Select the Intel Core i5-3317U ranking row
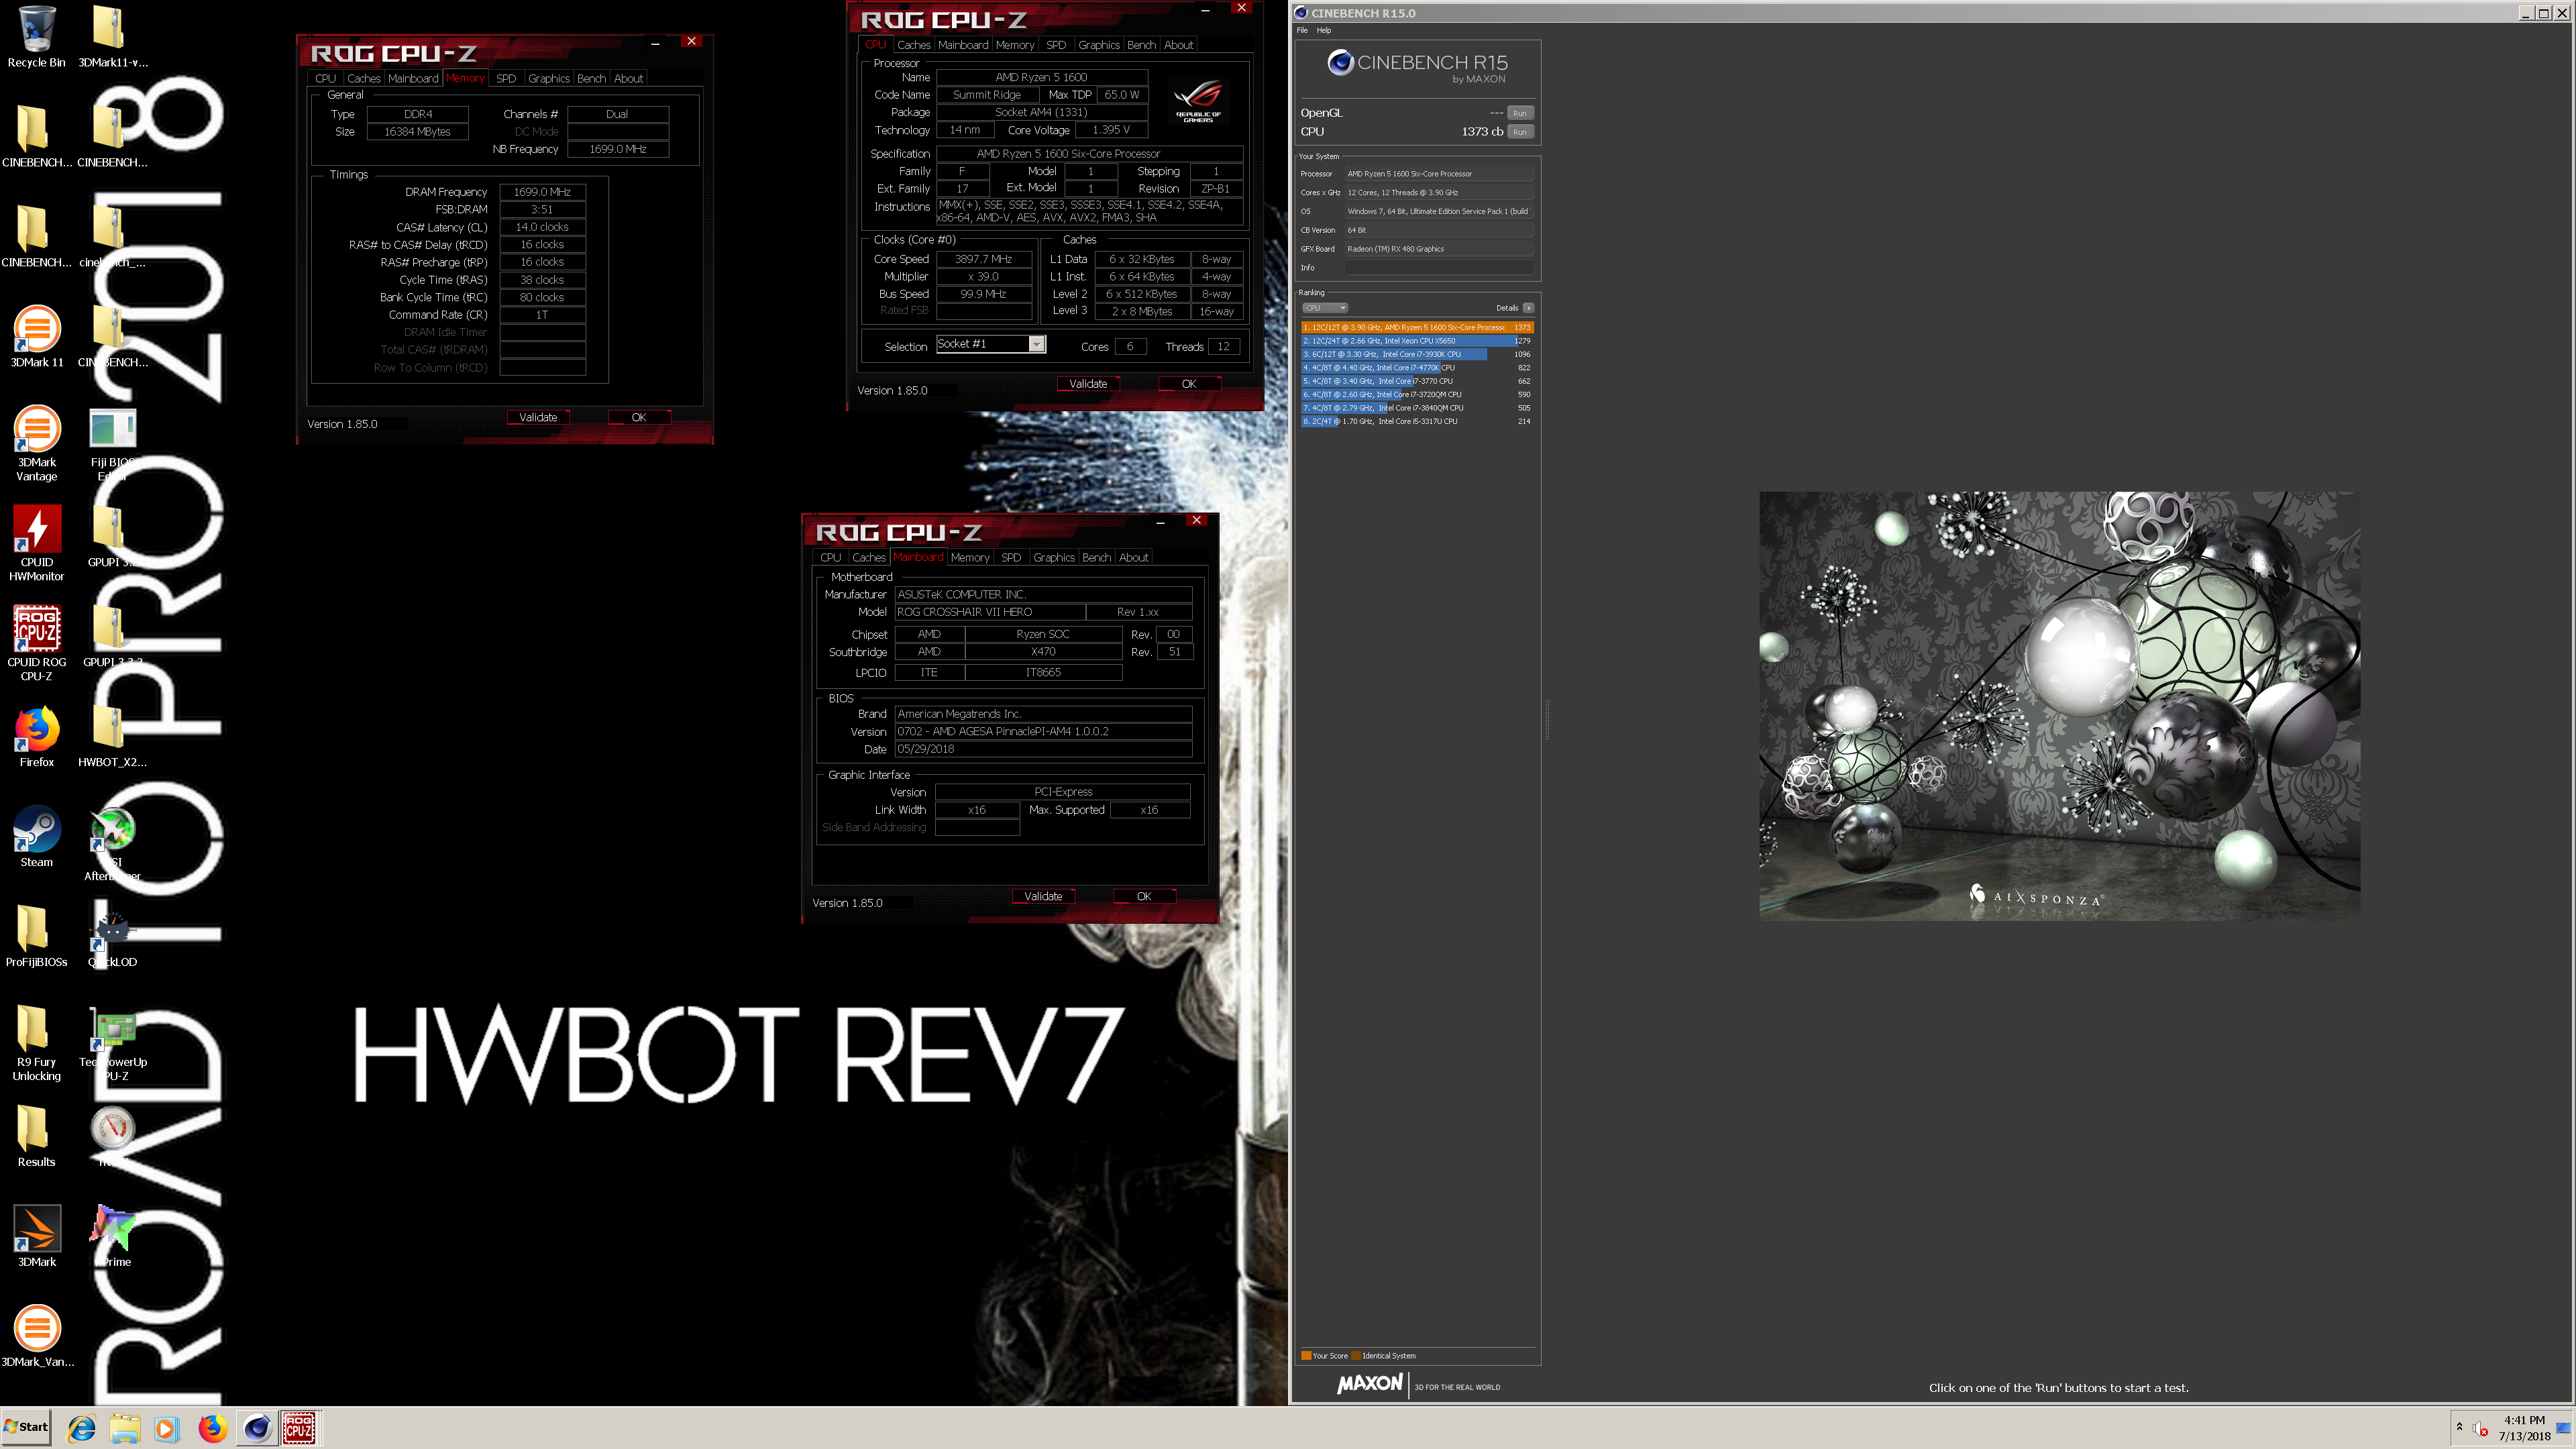This screenshot has height=1449, width=2576. [x=1416, y=422]
